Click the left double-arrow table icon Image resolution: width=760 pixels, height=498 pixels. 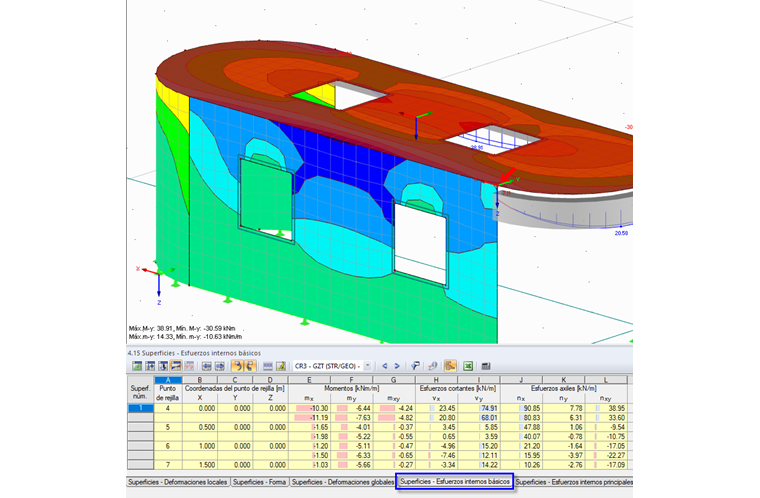pos(206,366)
